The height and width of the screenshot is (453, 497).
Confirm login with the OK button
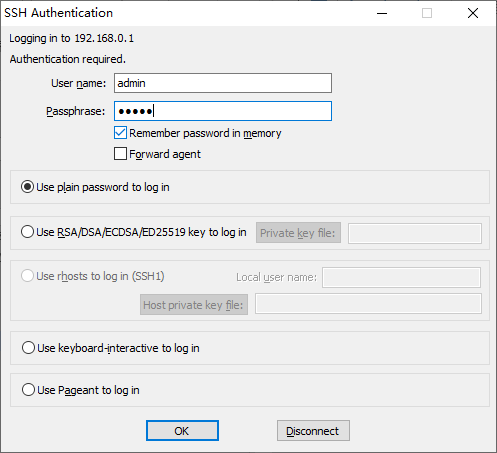(x=182, y=431)
